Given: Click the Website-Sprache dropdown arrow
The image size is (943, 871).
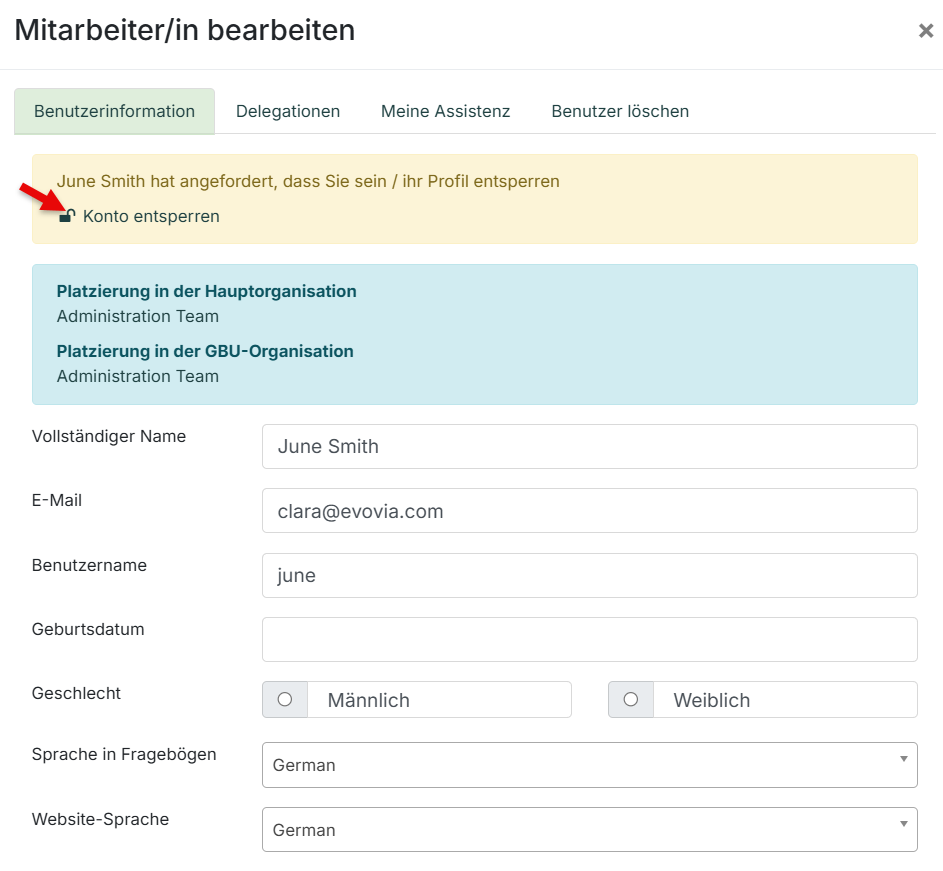Looking at the screenshot, I should (903, 824).
